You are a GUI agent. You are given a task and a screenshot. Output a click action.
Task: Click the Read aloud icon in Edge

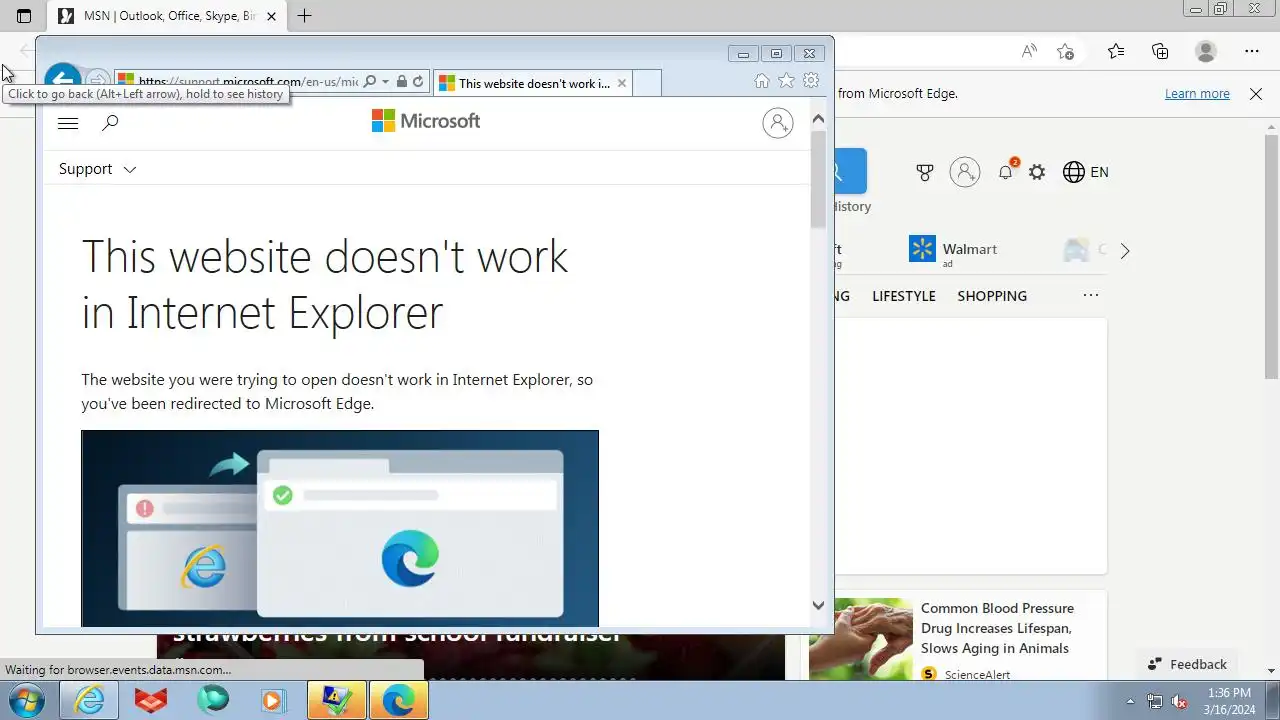point(1029,51)
